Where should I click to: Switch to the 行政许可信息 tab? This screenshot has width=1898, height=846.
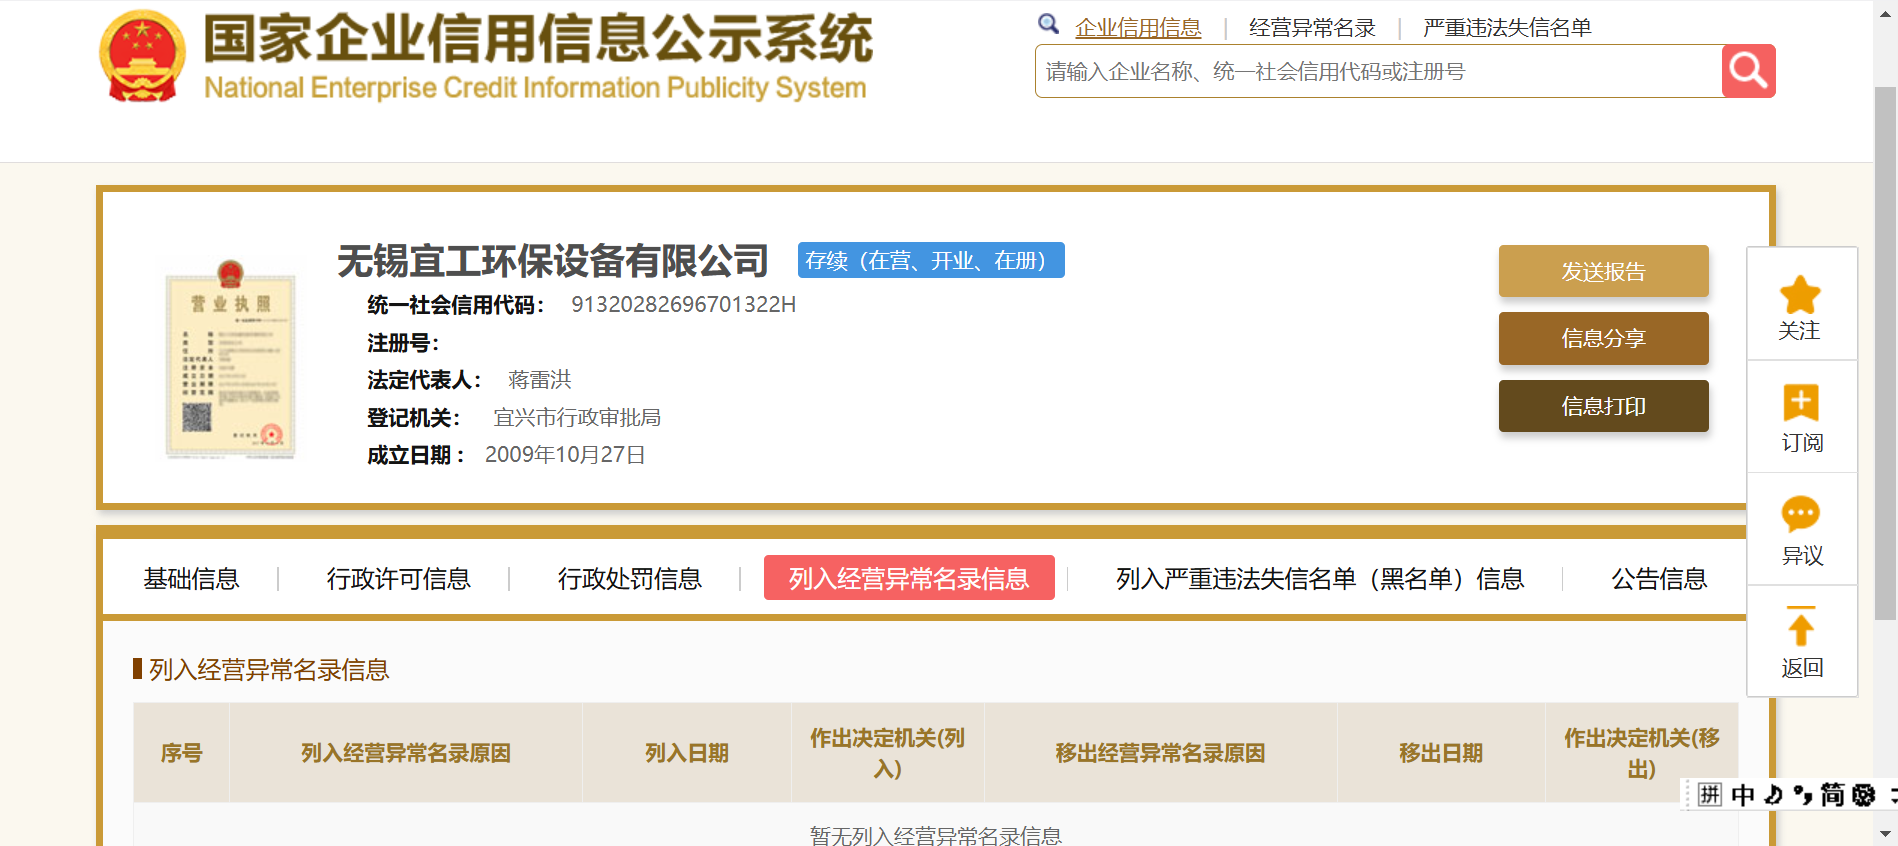point(398,578)
